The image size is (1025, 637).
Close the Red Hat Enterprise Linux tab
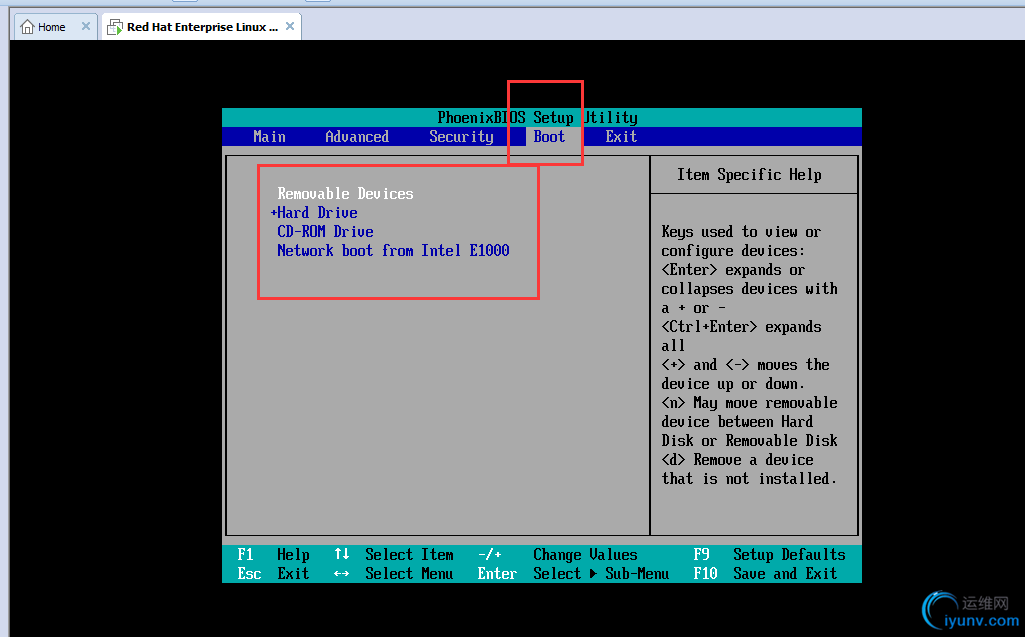click(290, 26)
